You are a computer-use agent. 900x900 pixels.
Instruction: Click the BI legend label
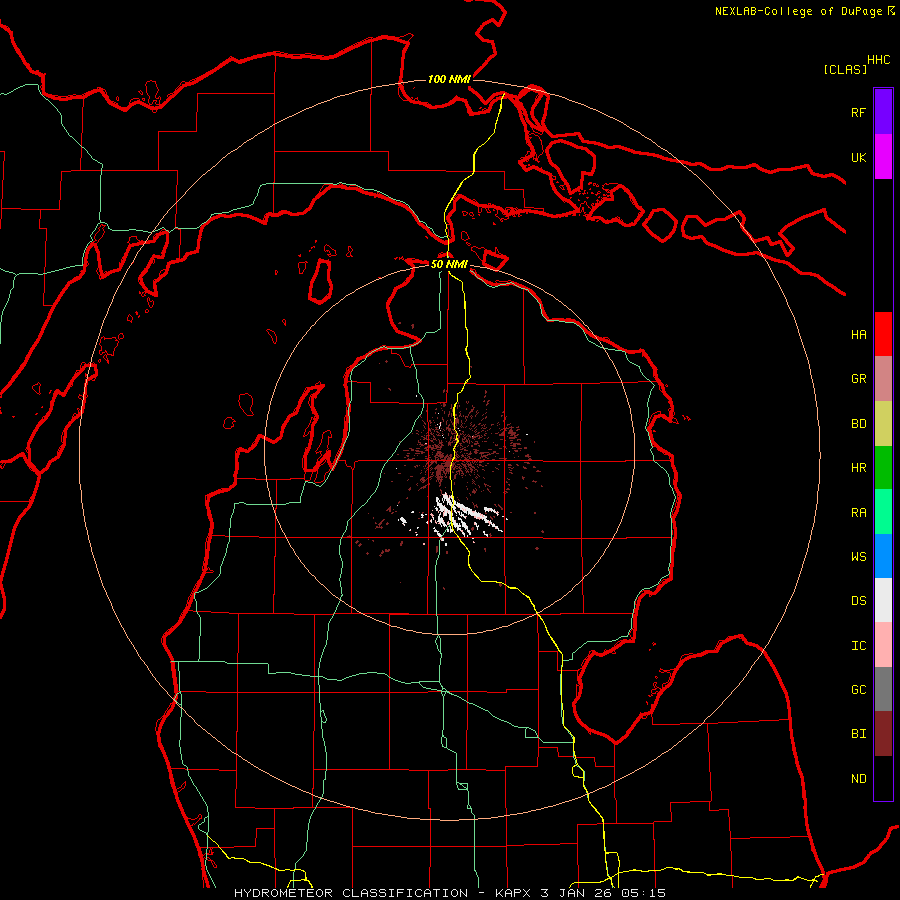click(858, 734)
